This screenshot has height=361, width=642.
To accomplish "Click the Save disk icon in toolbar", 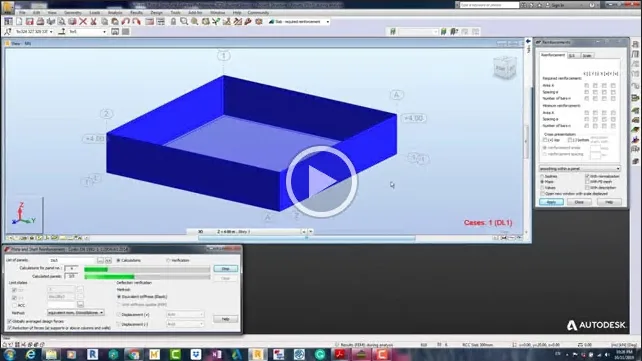I will (x=29, y=21).
